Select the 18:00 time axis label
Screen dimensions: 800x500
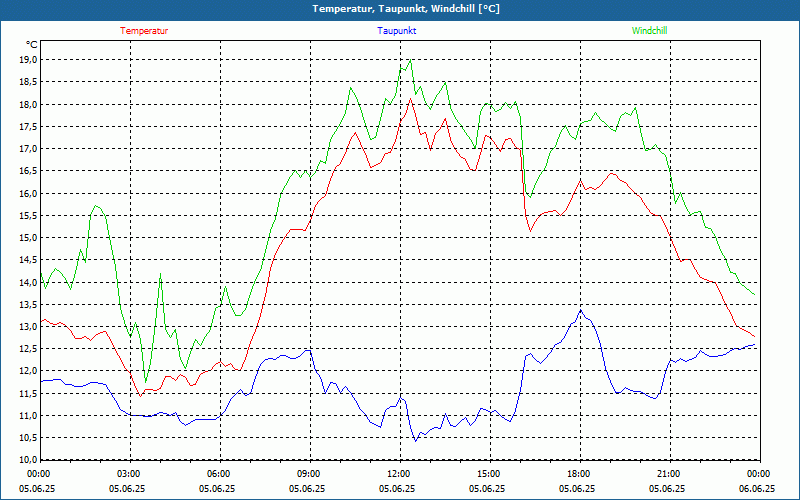(578, 474)
